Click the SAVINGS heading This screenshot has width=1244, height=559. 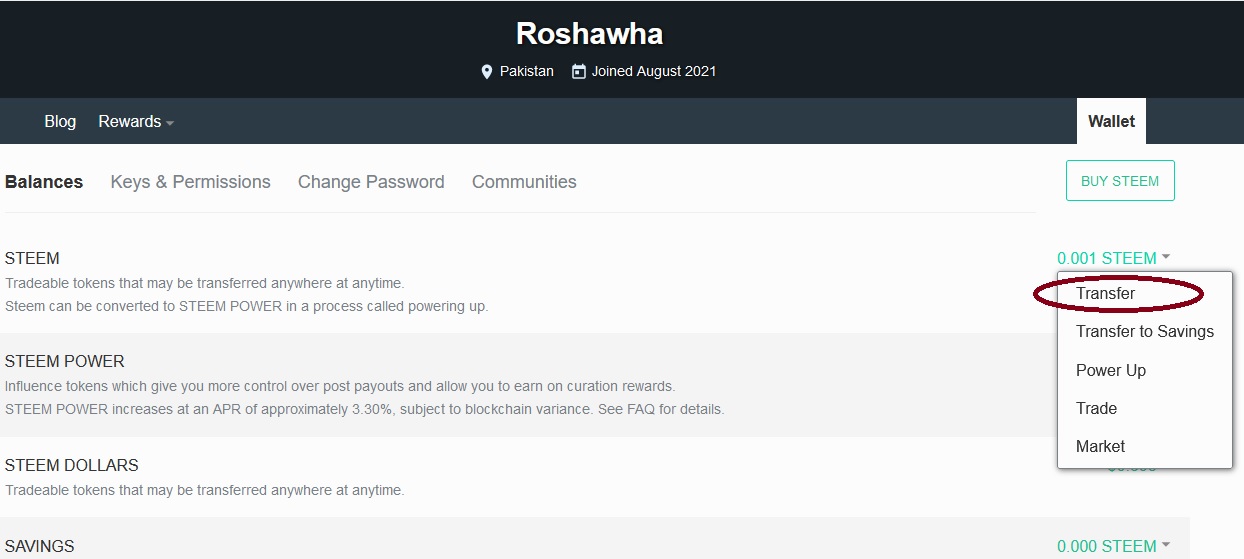(40, 546)
